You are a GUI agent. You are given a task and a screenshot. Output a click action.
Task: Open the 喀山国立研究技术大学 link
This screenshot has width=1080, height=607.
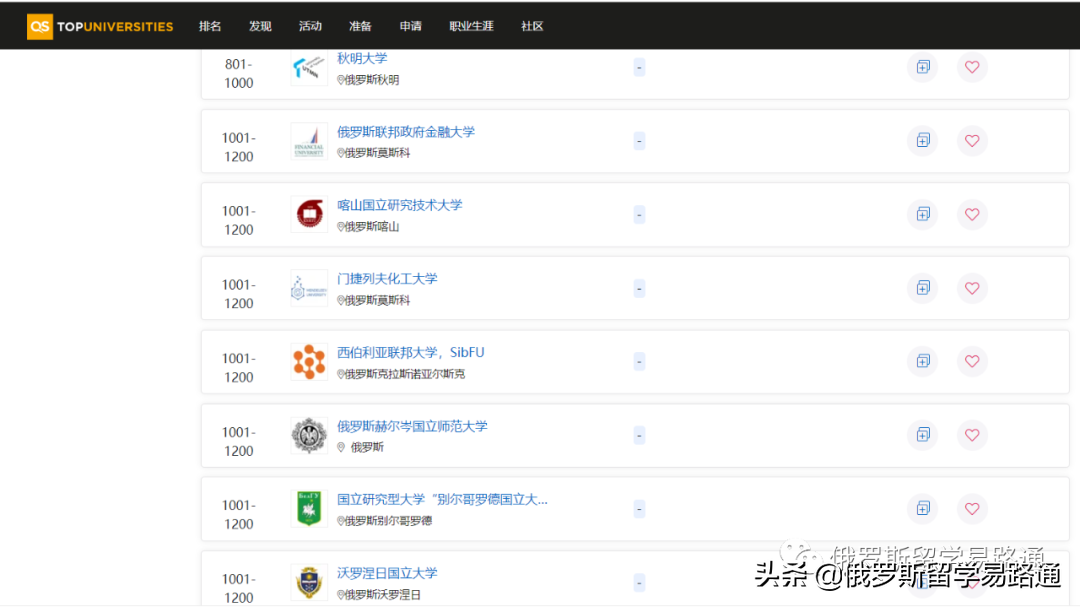pyautogui.click(x=399, y=205)
